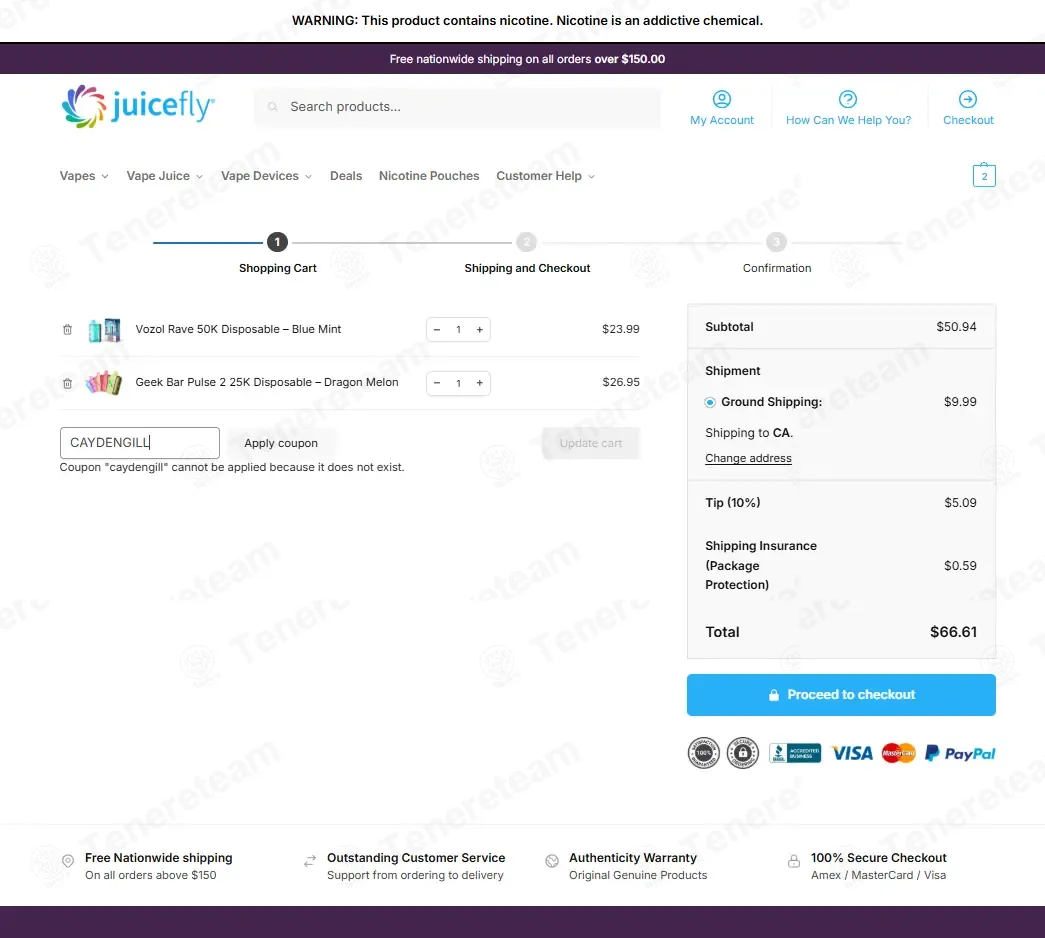Click quantity field for Vozol Rave Blue Mint
Viewport: 1045px width, 938px height.
pyautogui.click(x=459, y=329)
